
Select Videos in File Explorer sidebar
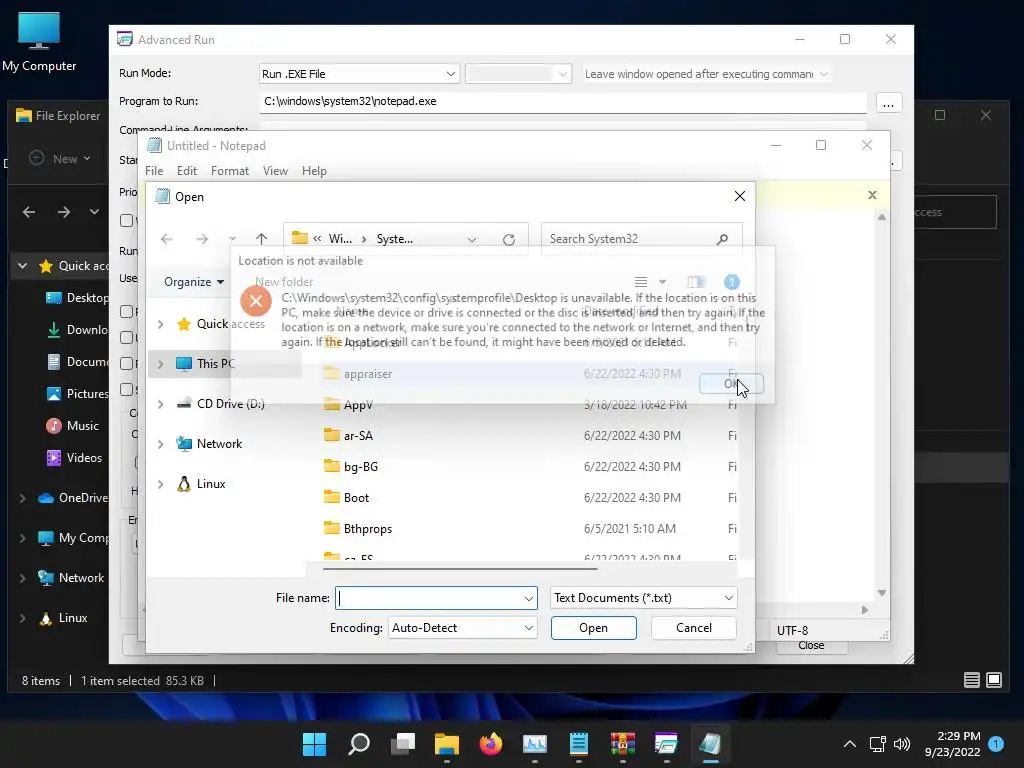click(x=74, y=458)
